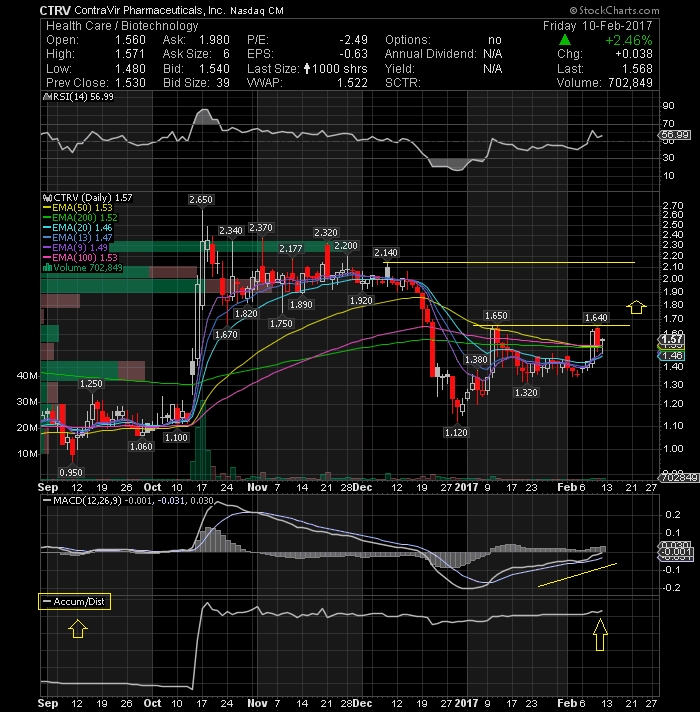
Task: Click the Last Size up-arrow icon
Action: tap(307, 69)
